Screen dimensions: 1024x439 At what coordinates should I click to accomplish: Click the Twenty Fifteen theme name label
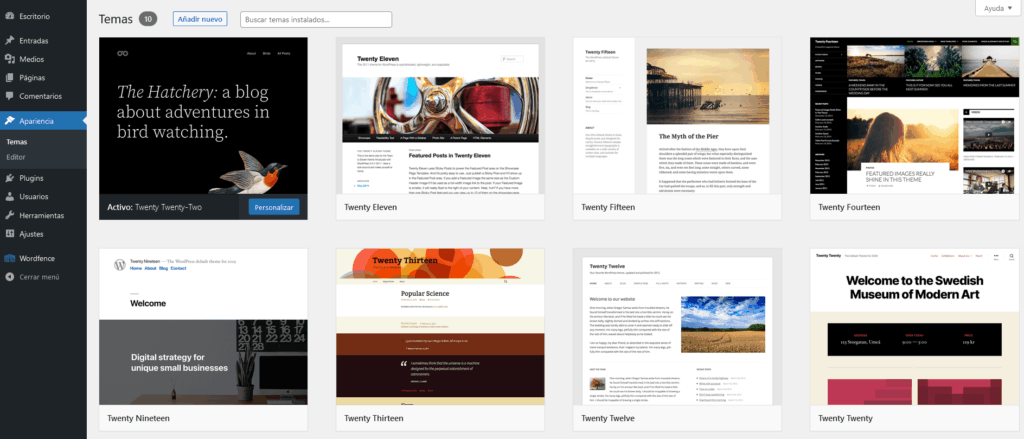coord(608,207)
